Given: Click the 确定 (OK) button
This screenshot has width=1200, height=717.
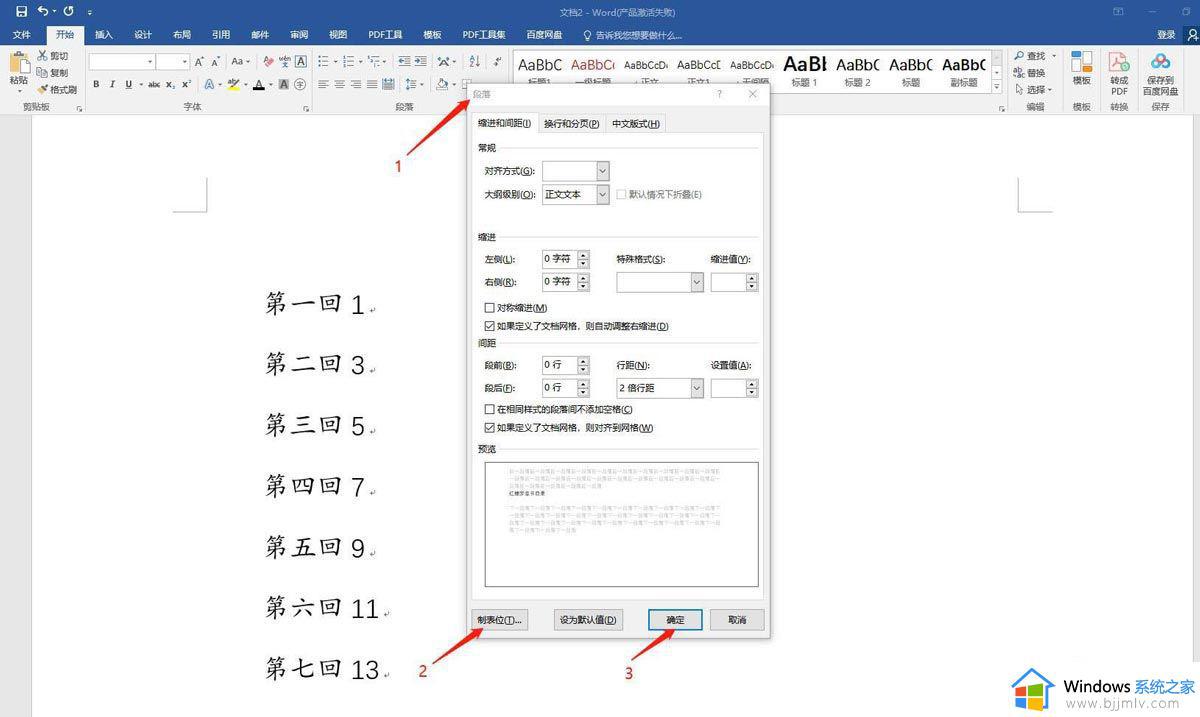Looking at the screenshot, I should point(675,620).
